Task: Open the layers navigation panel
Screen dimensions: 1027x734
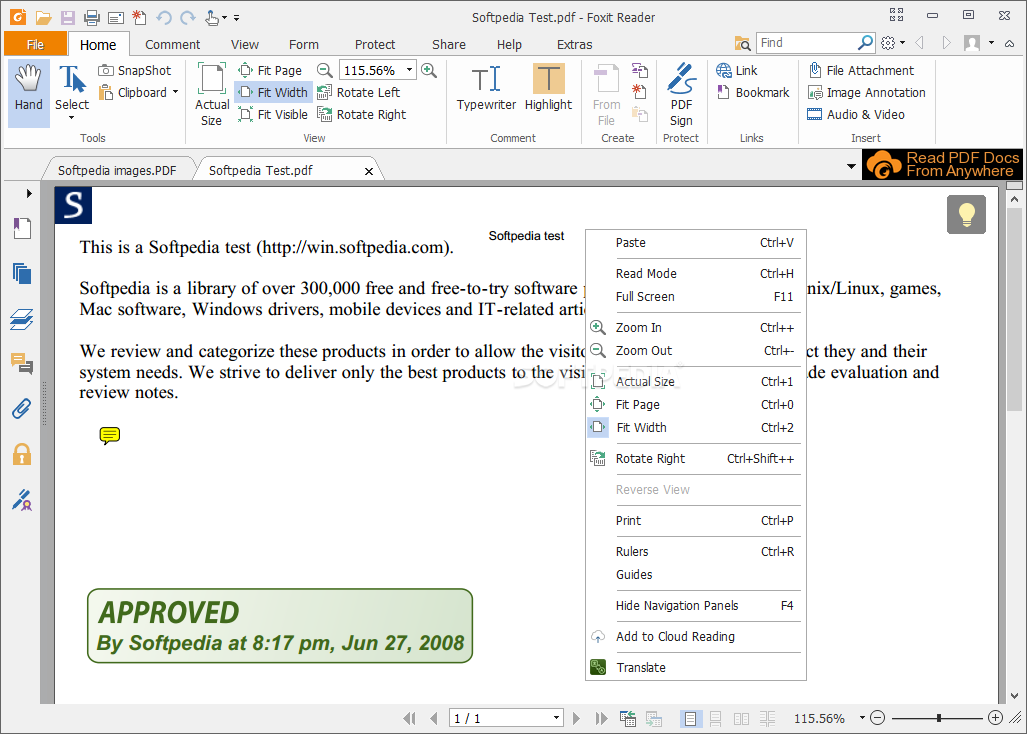Action: pos(22,319)
